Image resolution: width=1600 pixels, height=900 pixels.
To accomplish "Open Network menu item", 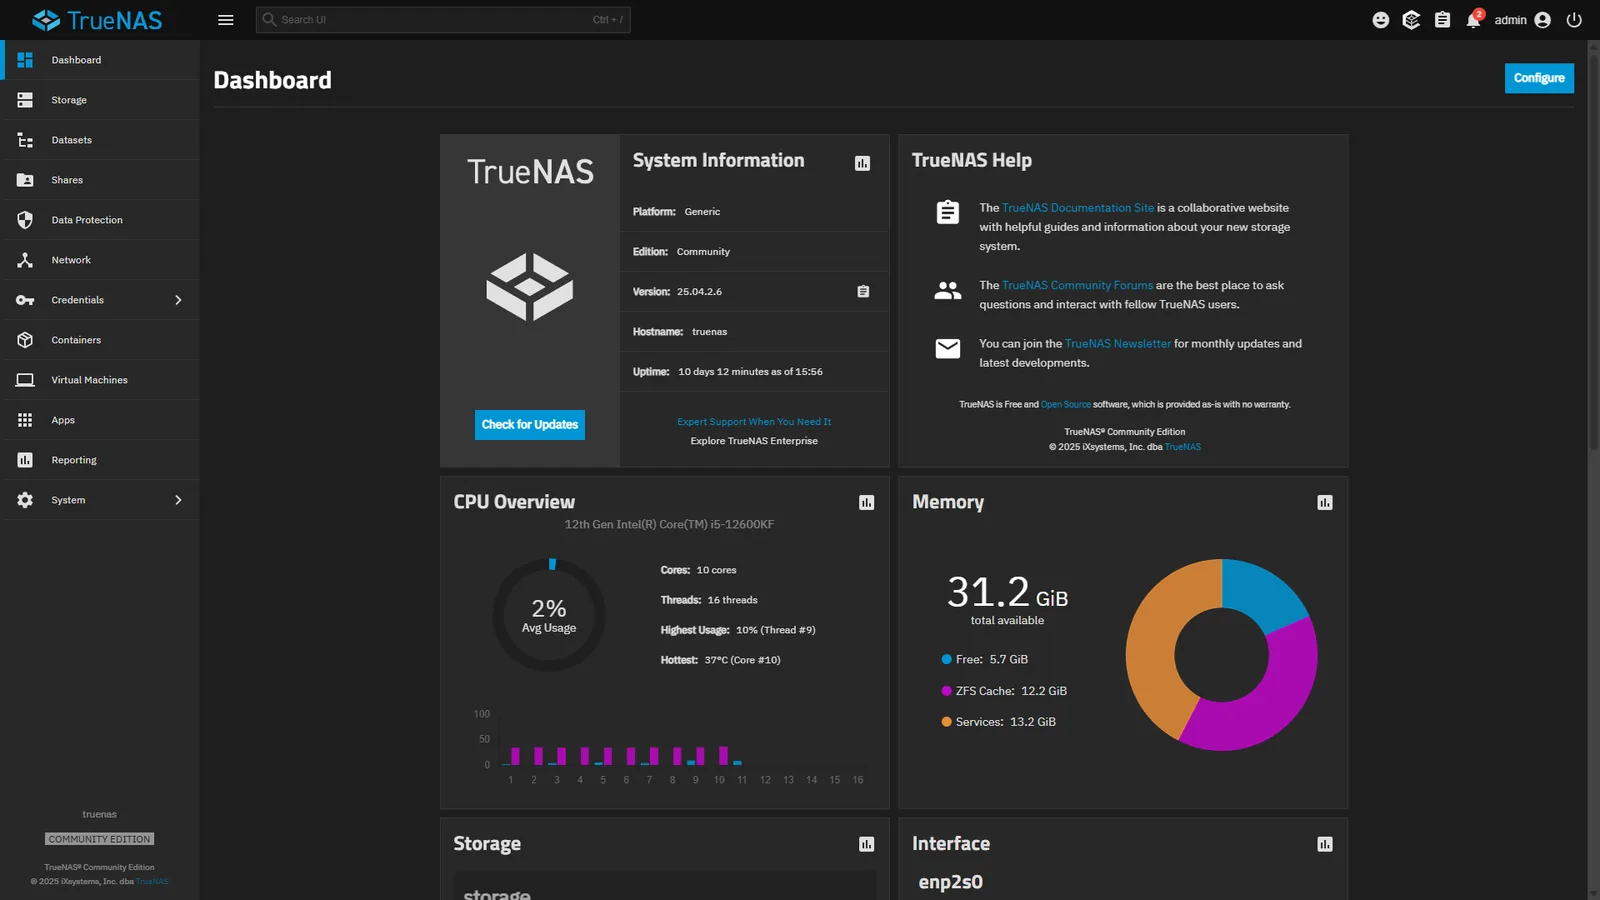I will click(100, 260).
